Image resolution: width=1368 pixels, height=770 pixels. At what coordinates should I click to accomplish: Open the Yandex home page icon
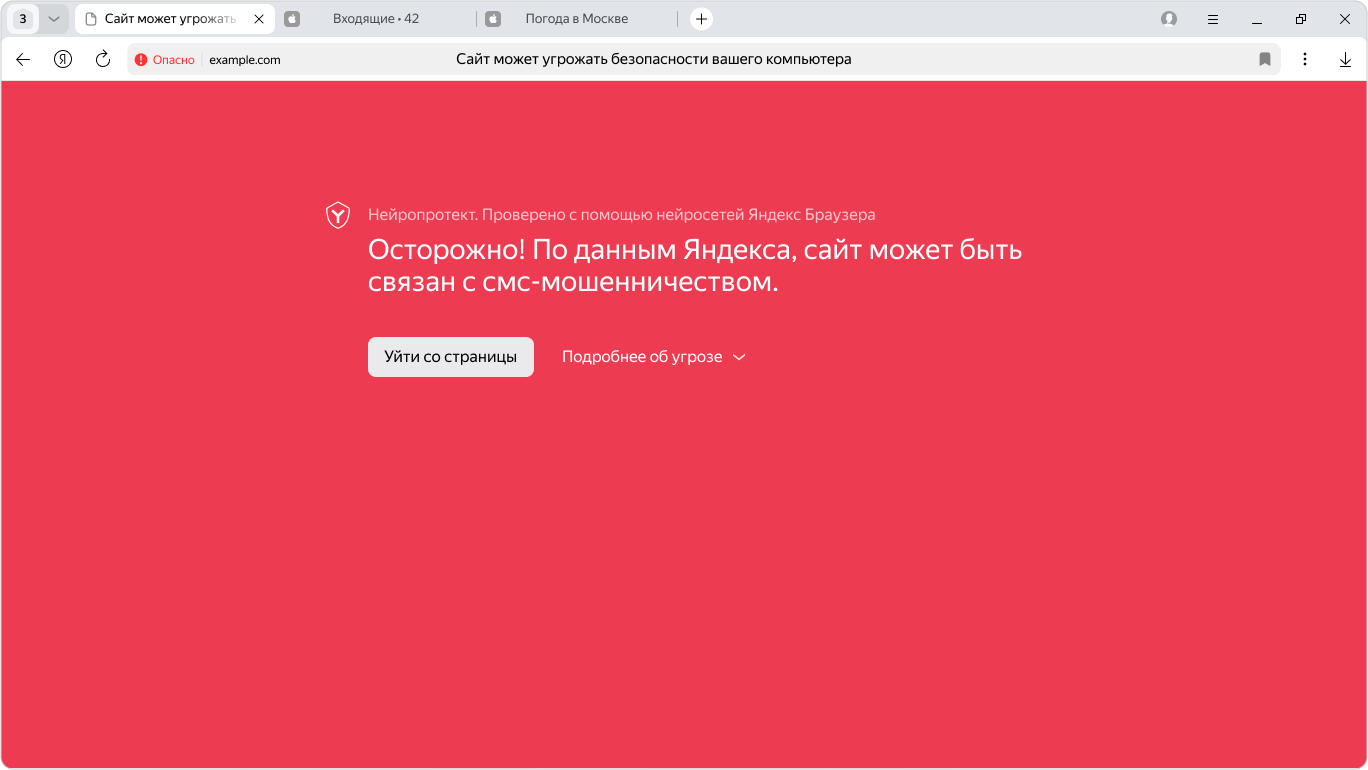coord(63,60)
